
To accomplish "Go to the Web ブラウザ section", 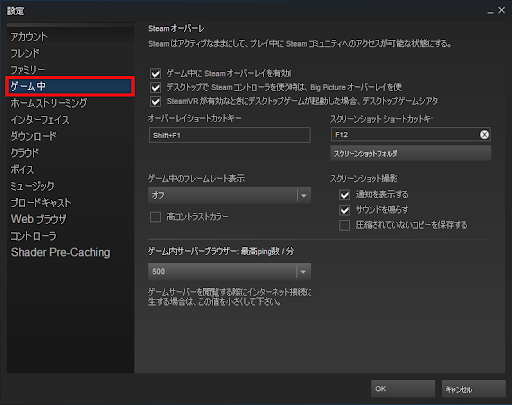I will click(38, 219).
